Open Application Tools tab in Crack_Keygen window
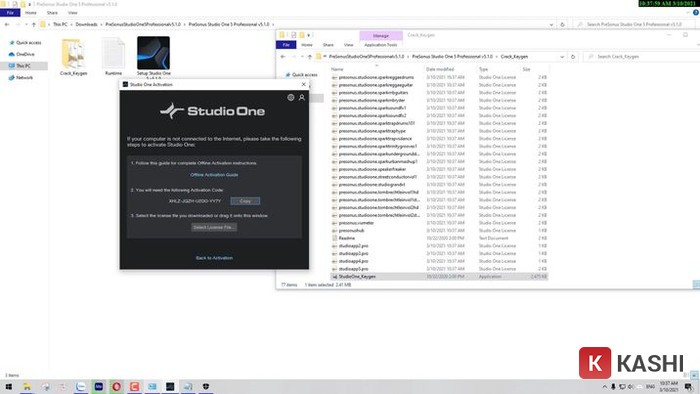This screenshot has height=394, width=700. click(380, 45)
